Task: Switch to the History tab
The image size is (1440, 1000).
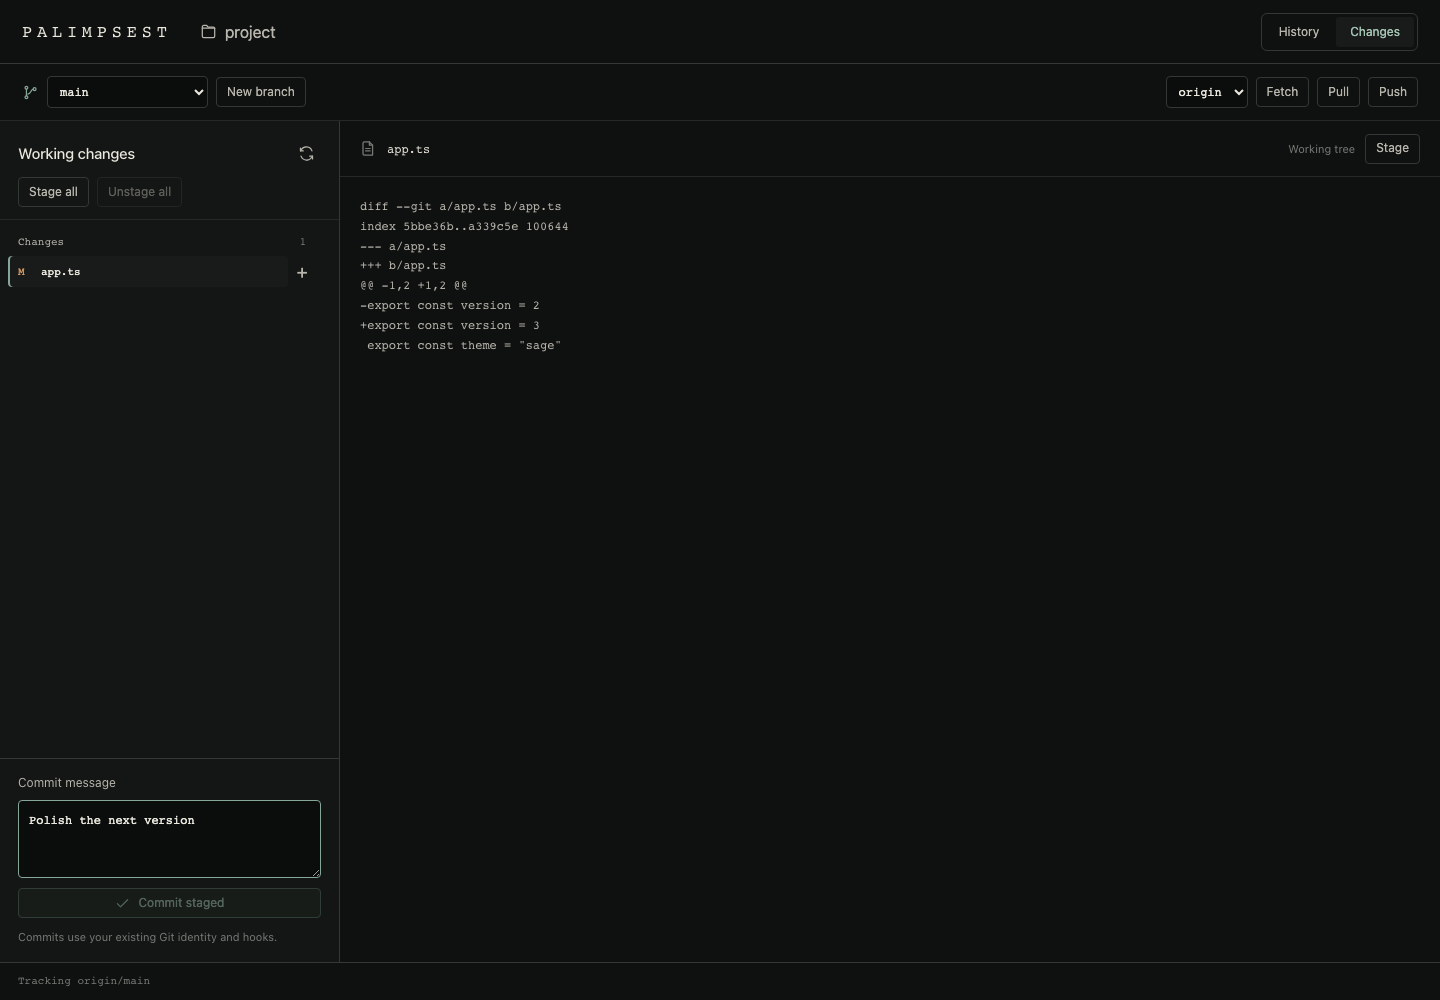Action: tap(1298, 32)
